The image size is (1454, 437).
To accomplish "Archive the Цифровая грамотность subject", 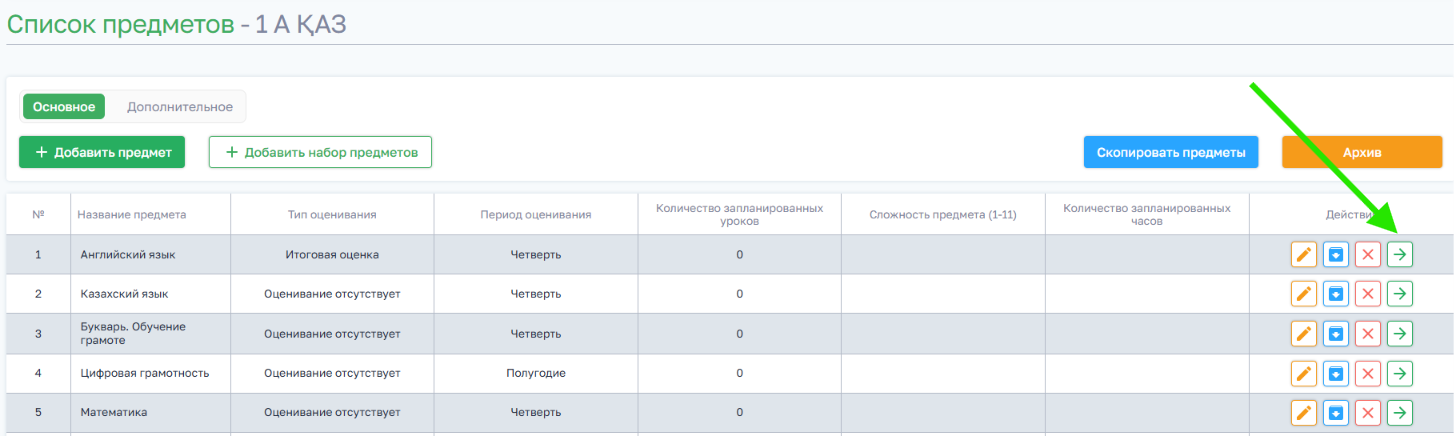I will (1336, 373).
